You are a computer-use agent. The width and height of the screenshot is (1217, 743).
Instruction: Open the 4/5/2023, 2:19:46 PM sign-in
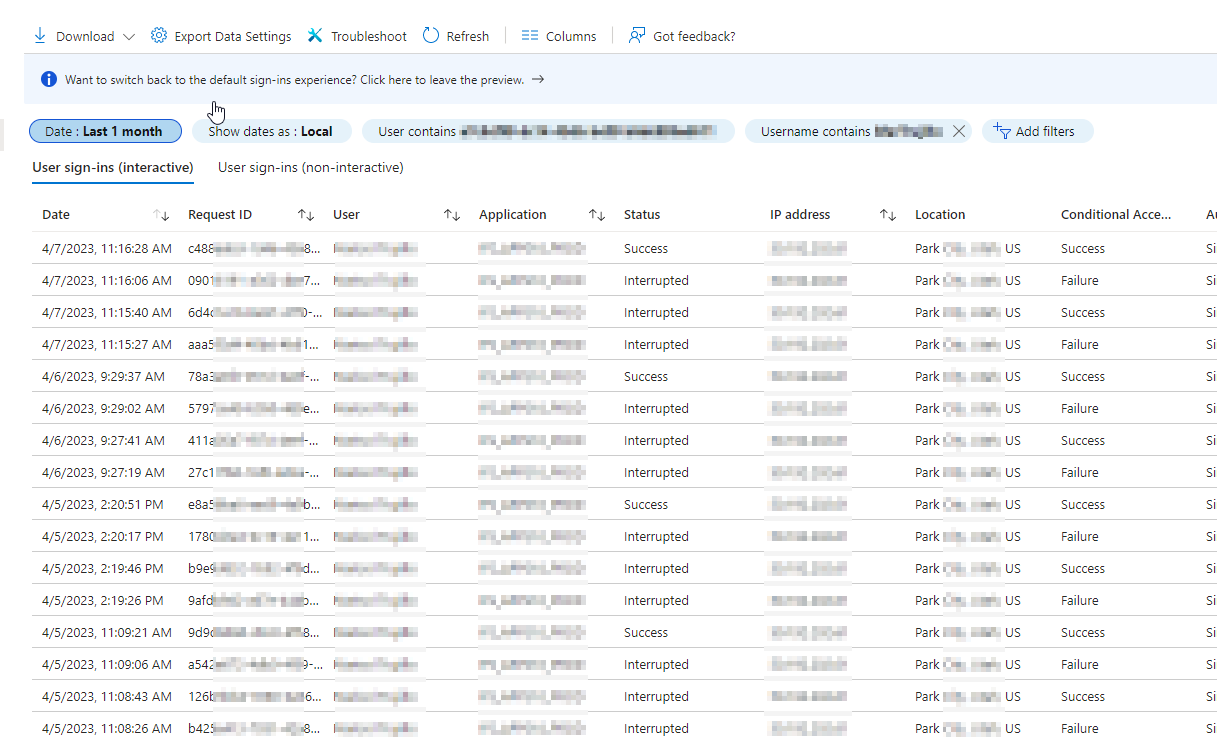(x=624, y=568)
